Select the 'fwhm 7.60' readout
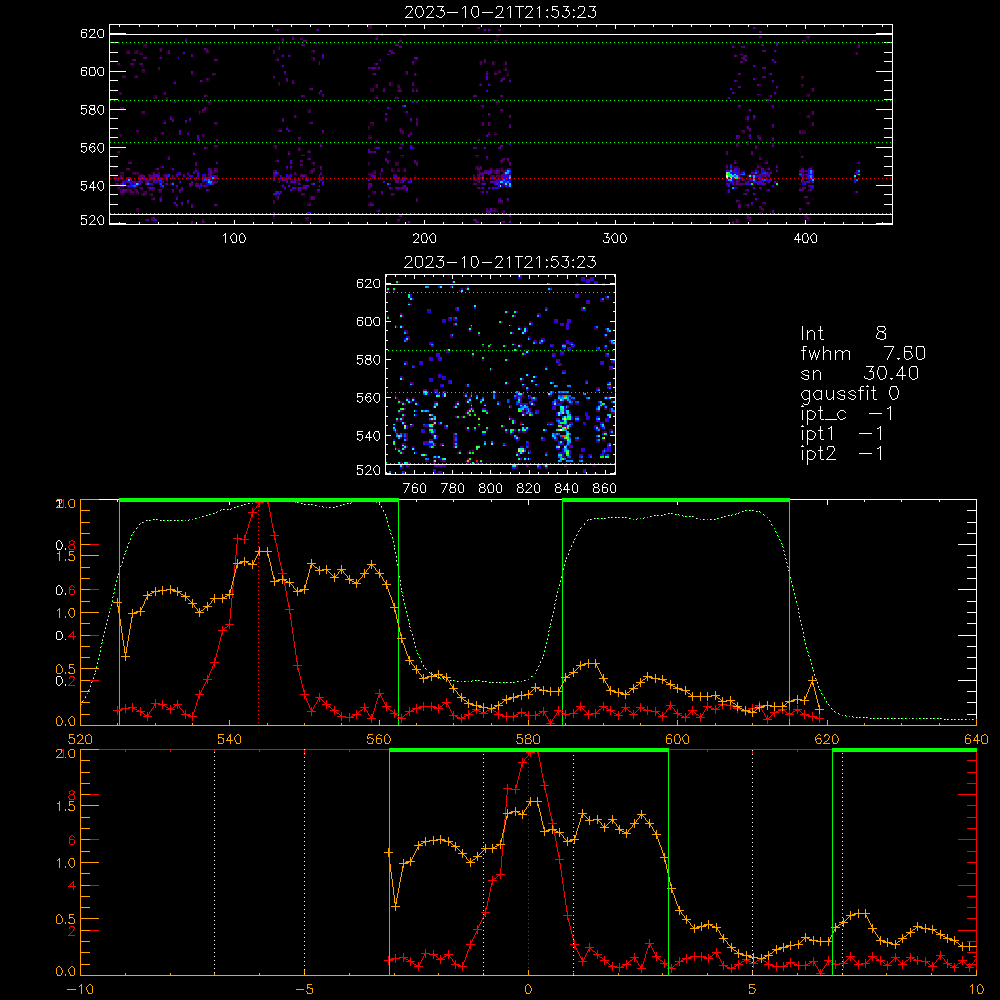Screen dimensions: 1000x1000 (x=863, y=353)
